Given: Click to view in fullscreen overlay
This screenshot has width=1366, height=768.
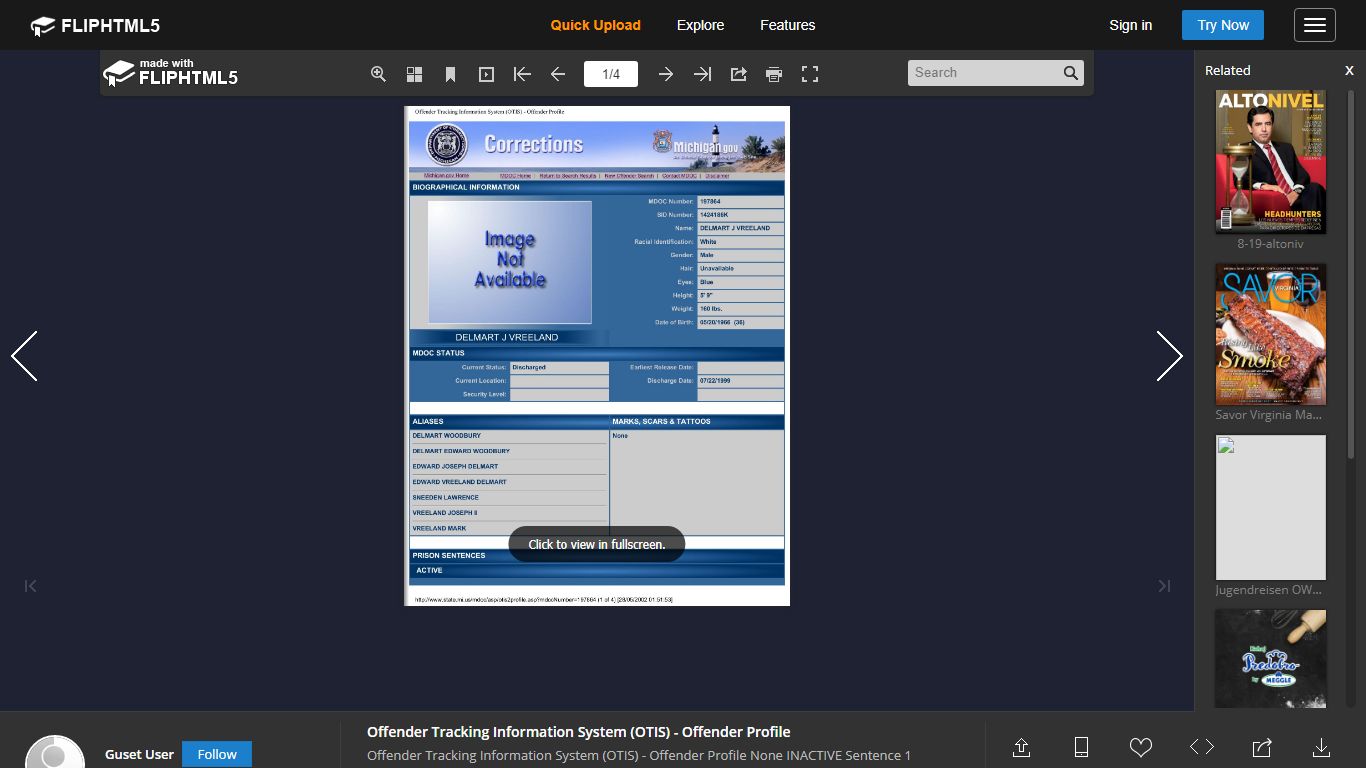Looking at the screenshot, I should [596, 544].
